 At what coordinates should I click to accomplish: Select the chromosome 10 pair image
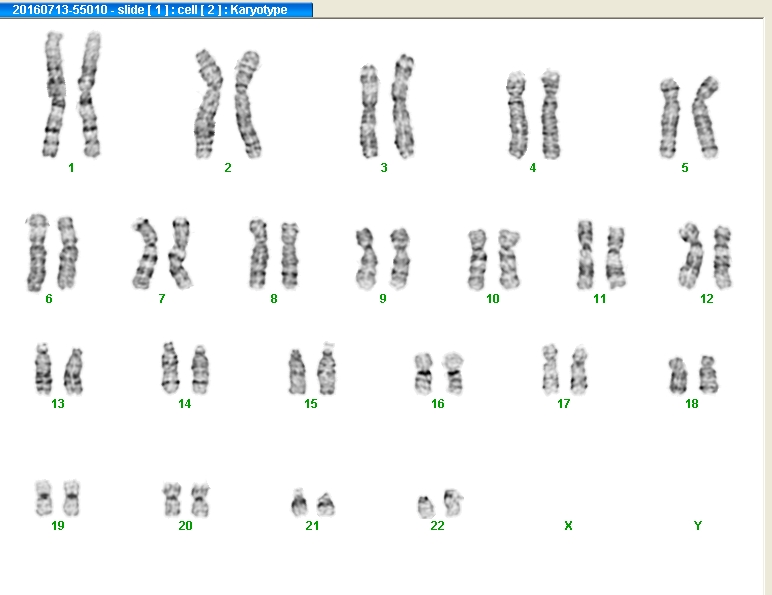494,259
